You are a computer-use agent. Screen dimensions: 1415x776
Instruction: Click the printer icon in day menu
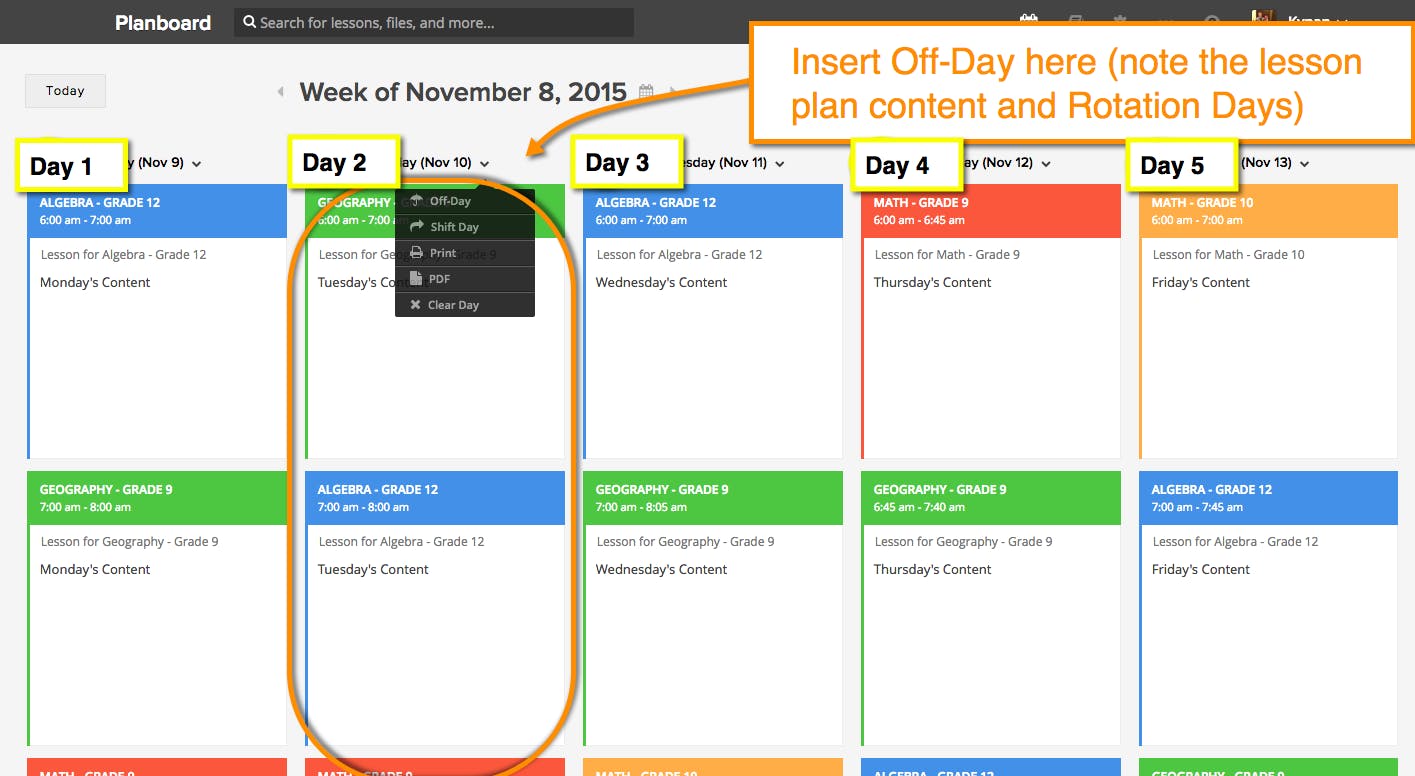[416, 253]
